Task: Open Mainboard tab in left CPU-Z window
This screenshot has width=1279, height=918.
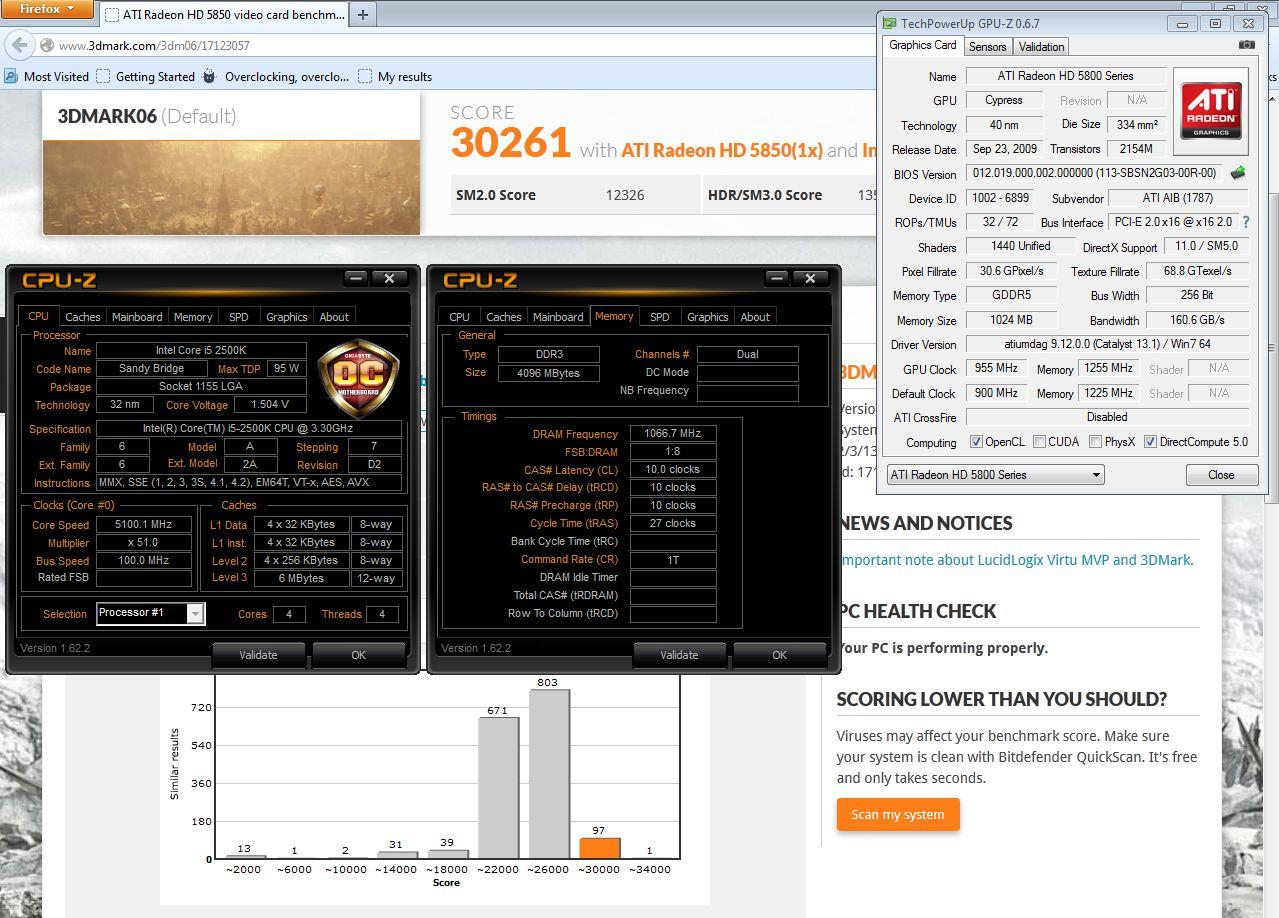Action: (x=137, y=317)
